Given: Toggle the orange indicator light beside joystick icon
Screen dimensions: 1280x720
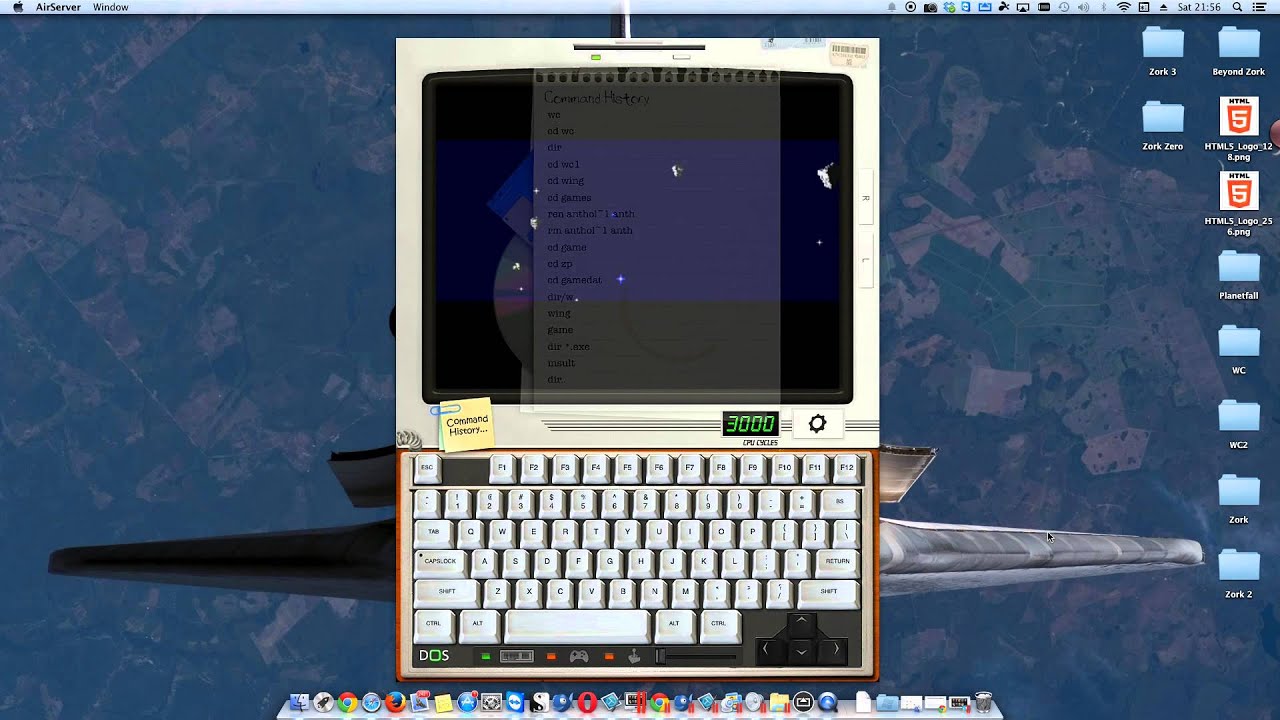Looking at the screenshot, I should point(609,656).
